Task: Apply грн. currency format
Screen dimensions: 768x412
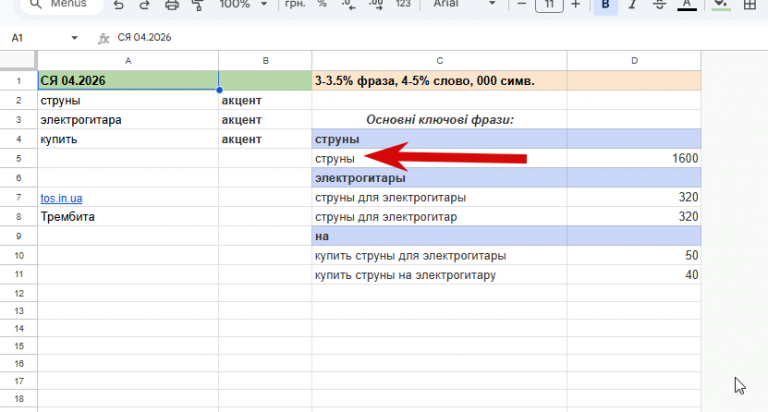Action: (295, 4)
